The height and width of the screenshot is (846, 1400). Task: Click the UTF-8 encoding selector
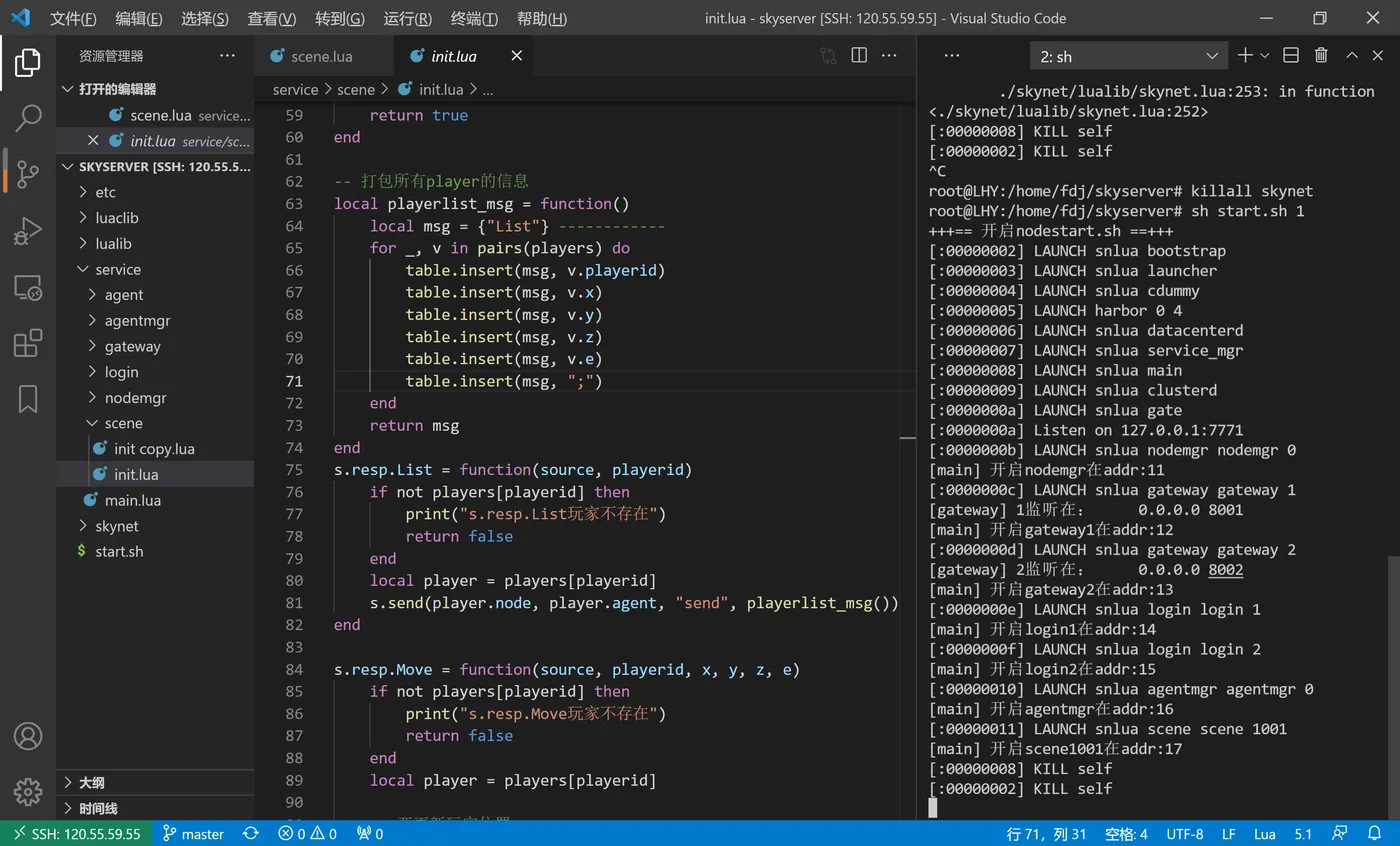(x=1185, y=833)
